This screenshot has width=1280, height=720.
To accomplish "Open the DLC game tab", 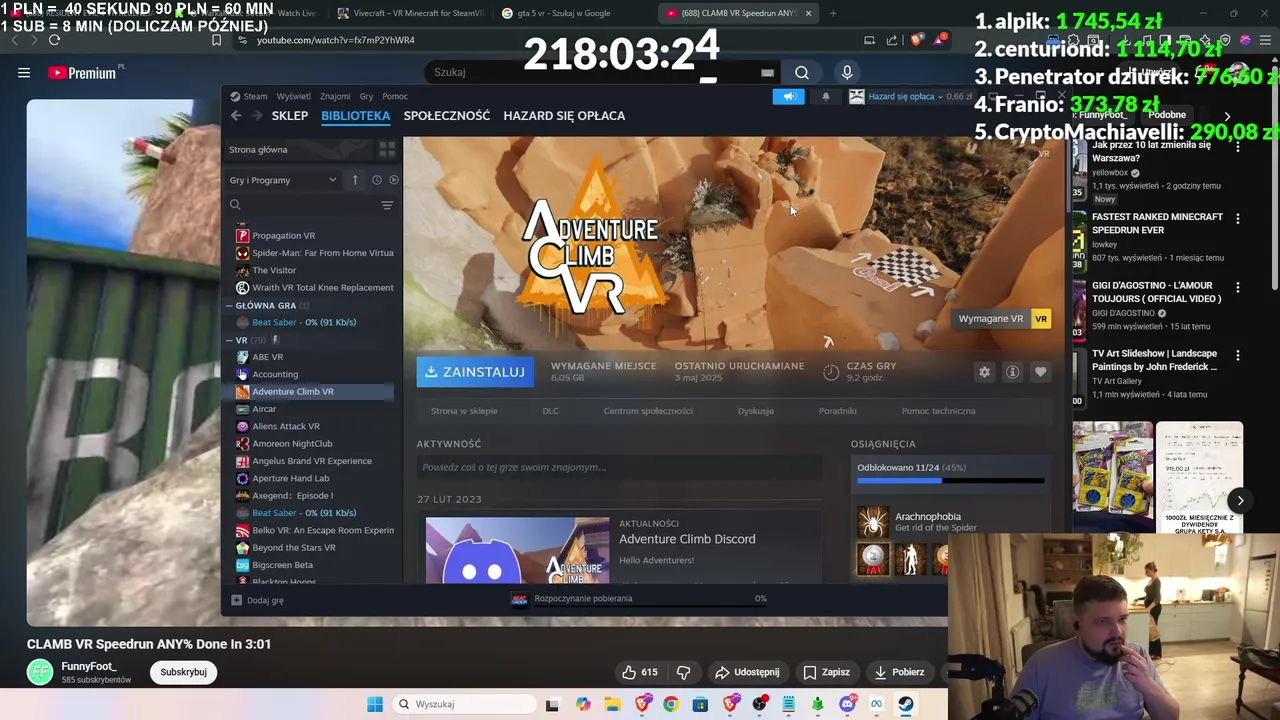I will pos(550,411).
